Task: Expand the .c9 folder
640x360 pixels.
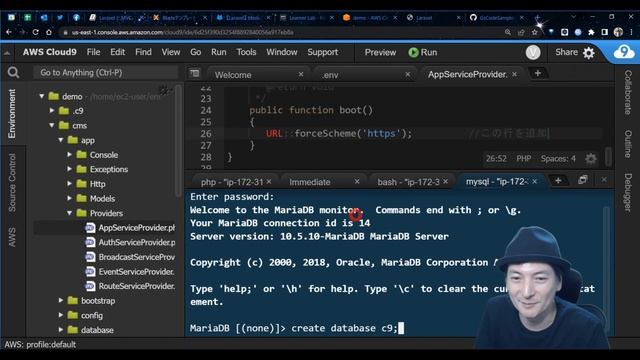Action: point(52,111)
